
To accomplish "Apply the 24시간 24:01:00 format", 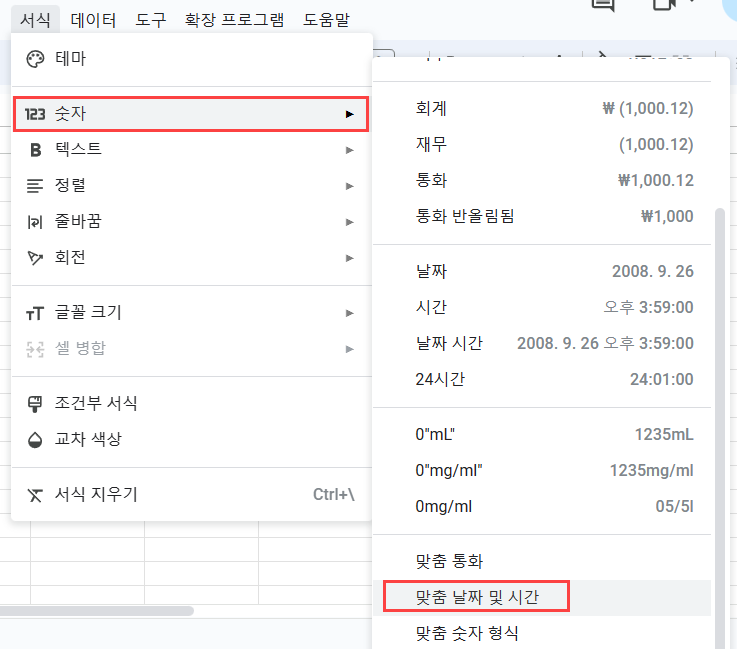I will click(542, 379).
